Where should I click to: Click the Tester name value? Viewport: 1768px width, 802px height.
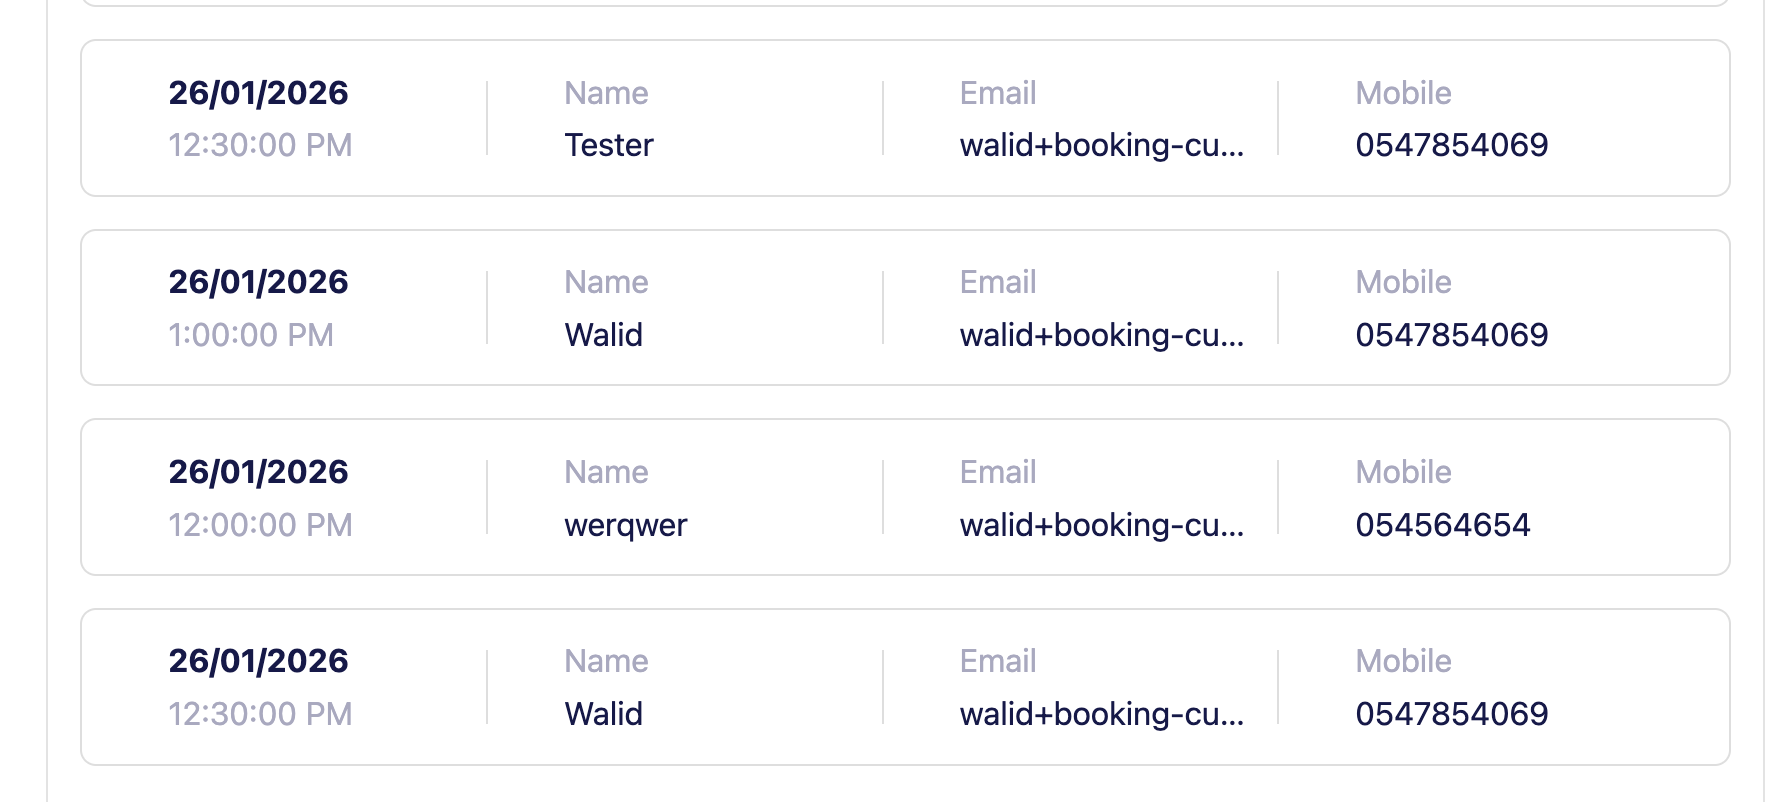coord(608,145)
